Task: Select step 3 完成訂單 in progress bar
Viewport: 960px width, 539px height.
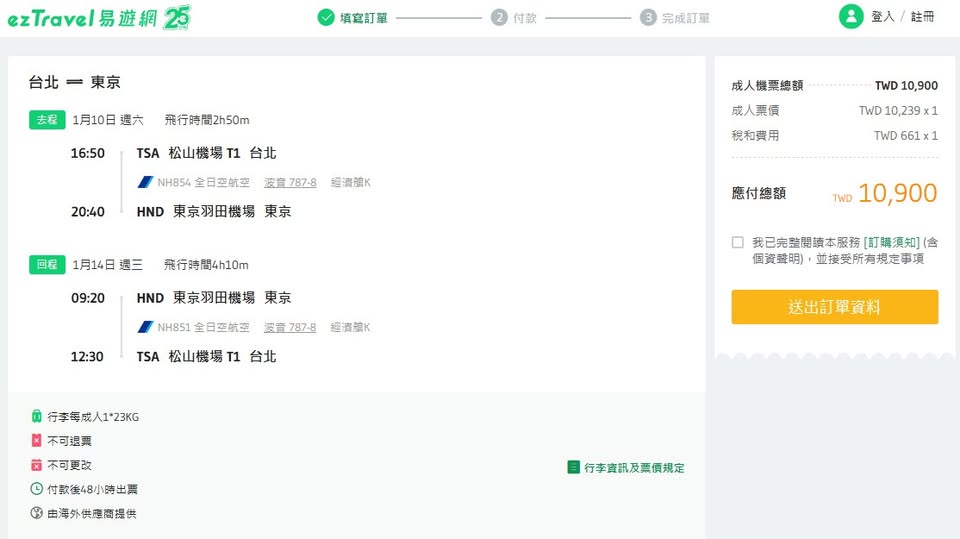Action: (x=676, y=17)
